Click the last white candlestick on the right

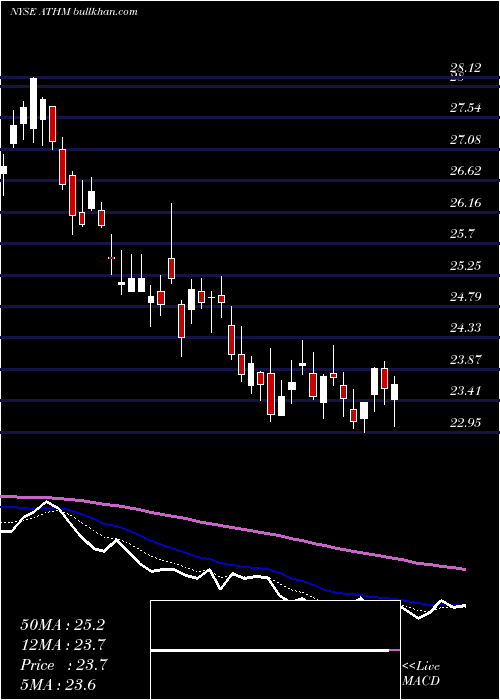[x=395, y=392]
